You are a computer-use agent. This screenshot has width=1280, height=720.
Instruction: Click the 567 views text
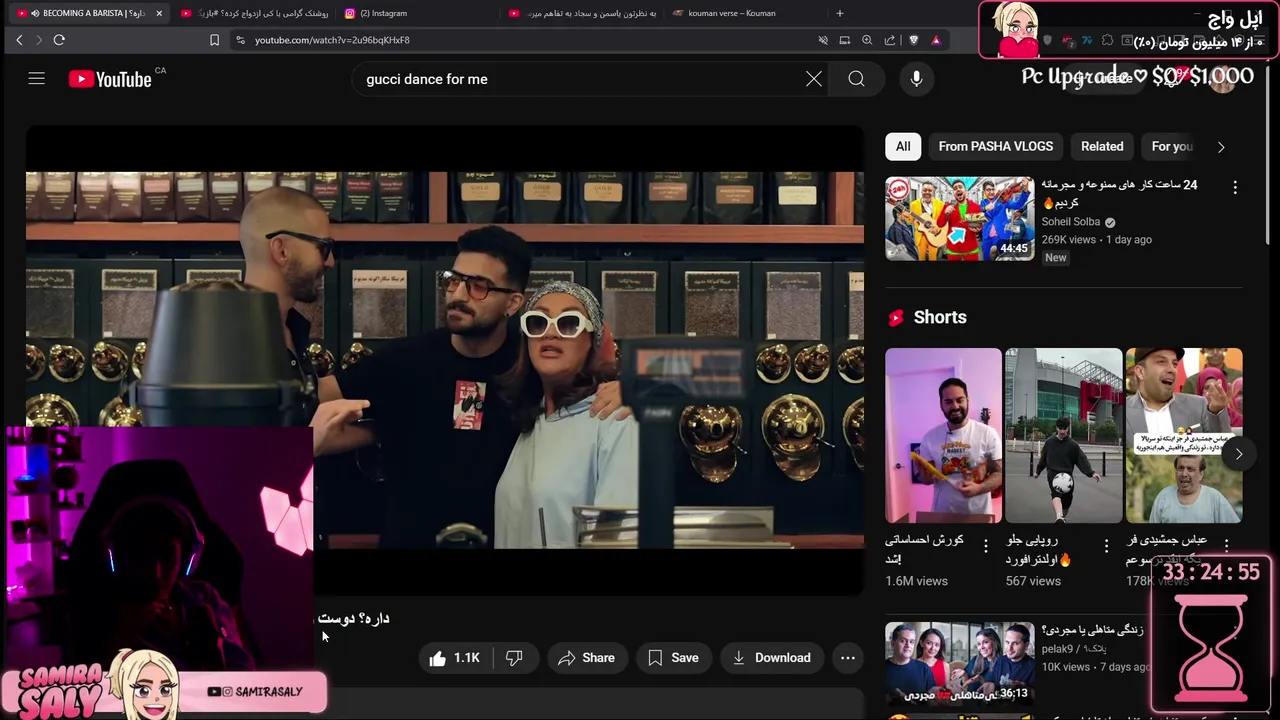[x=1033, y=581]
